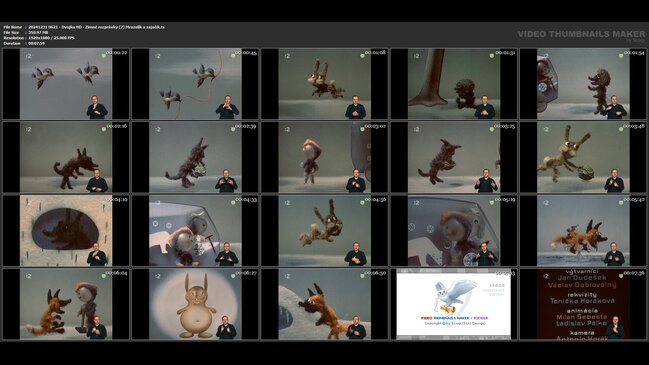The width and height of the screenshot is (649, 365).
Task: Open the round cartoon rabbit frame at 00:06:27
Action: point(195,304)
